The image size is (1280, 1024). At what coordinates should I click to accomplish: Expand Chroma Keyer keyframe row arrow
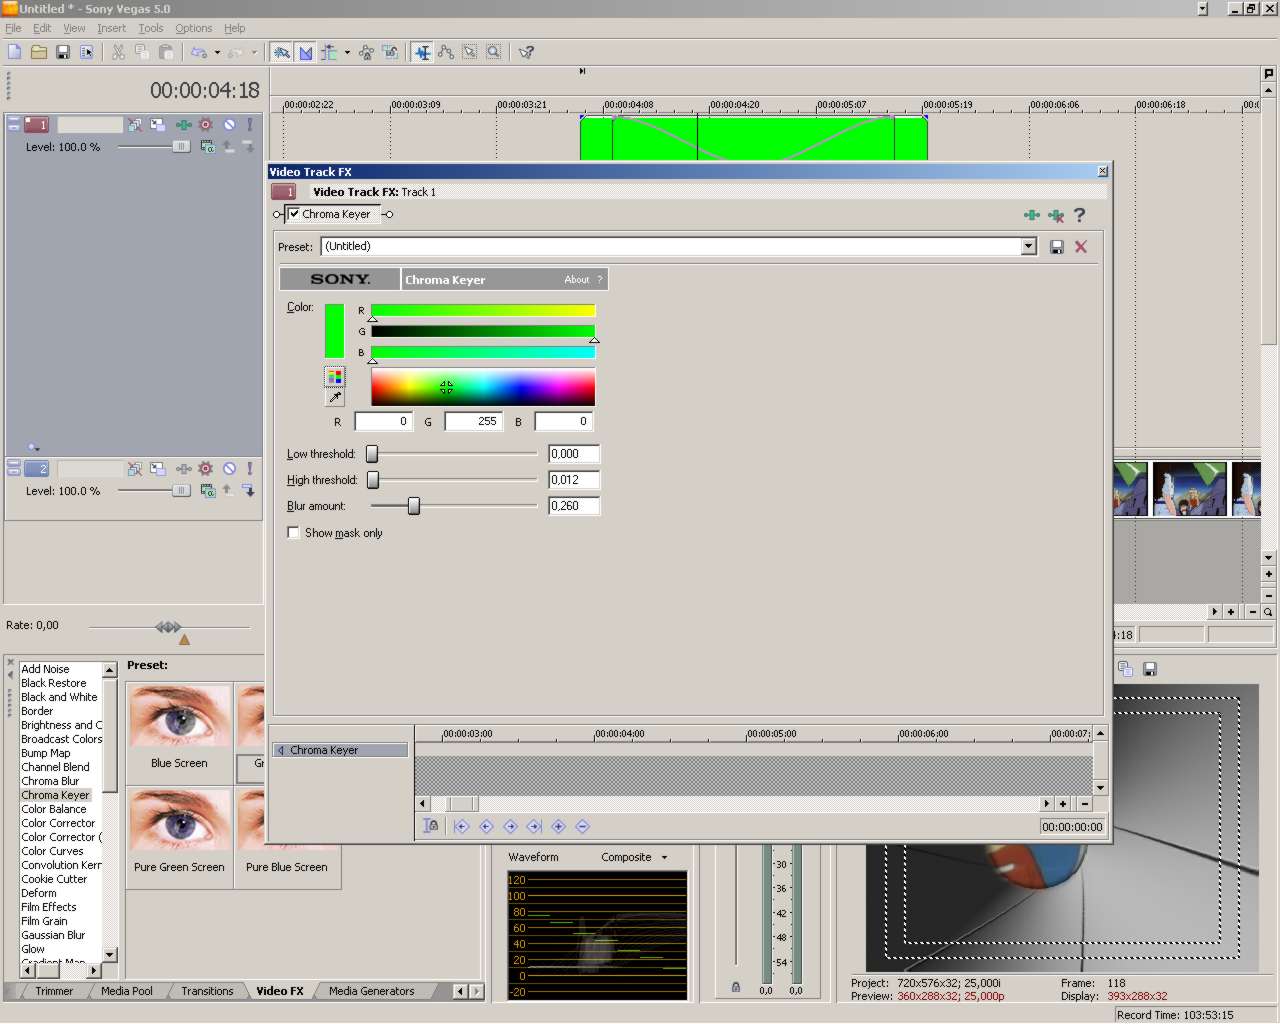click(281, 750)
